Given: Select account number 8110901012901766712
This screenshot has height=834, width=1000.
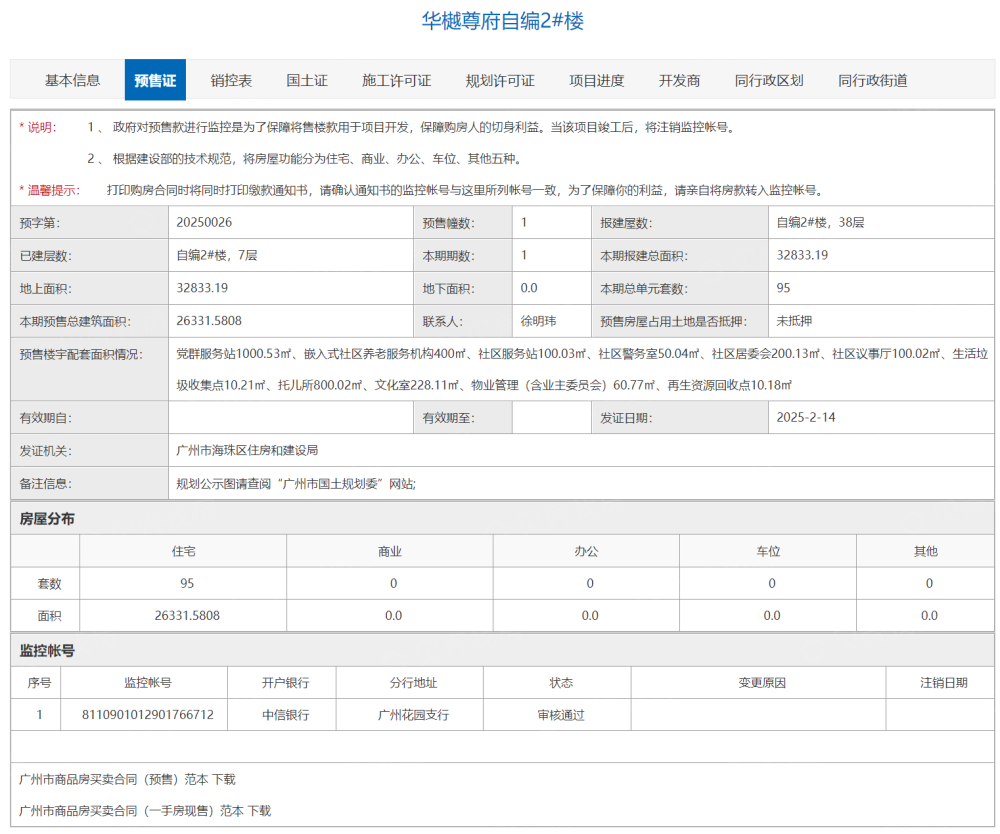Looking at the screenshot, I should click(x=147, y=715).
